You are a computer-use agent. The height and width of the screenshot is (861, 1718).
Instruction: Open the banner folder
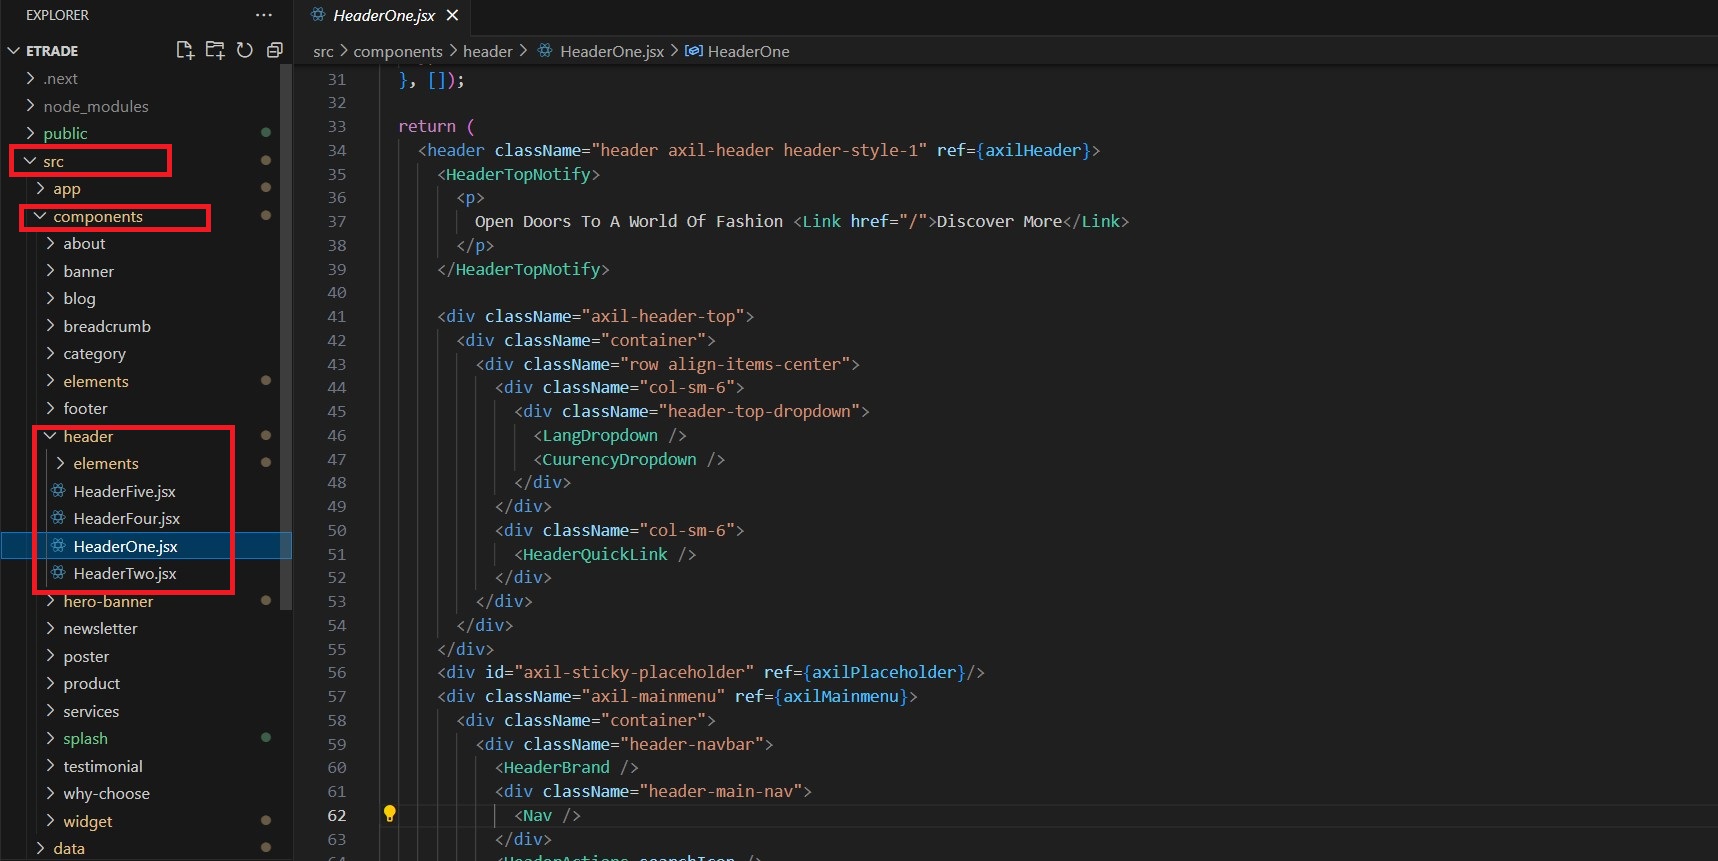pos(88,271)
